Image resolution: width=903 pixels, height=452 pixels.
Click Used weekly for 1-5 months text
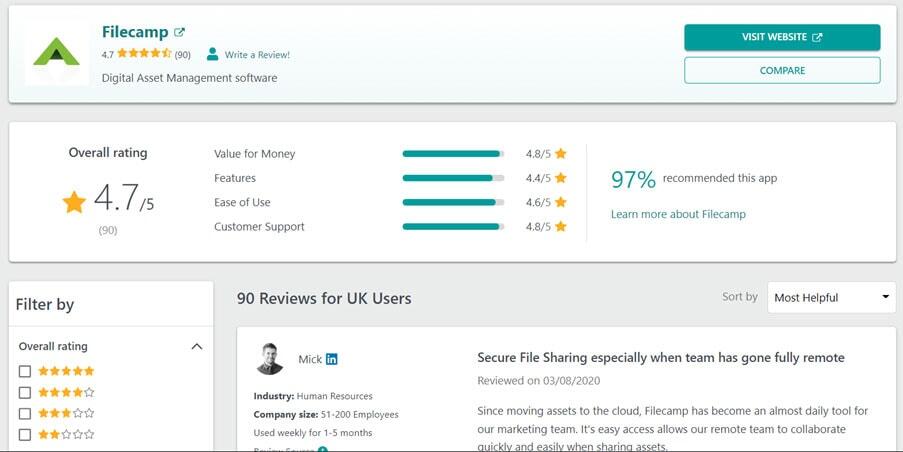313,433
